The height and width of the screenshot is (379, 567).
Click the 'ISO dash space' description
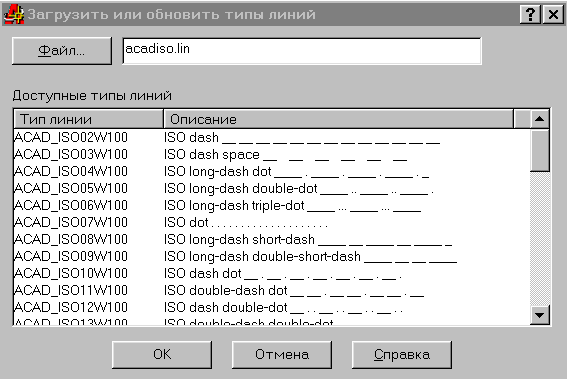286,155
